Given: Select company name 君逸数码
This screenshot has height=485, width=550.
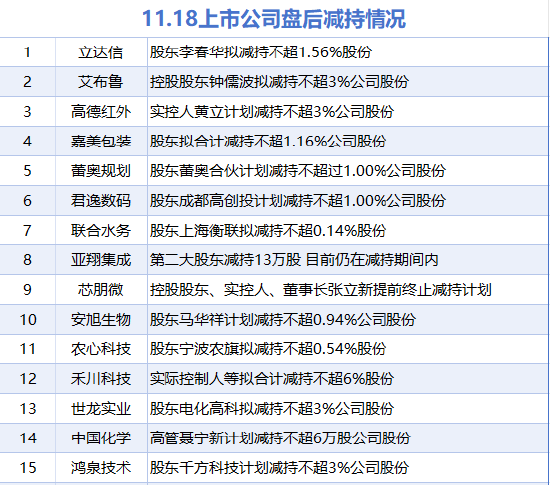Looking at the screenshot, I should [101, 201].
